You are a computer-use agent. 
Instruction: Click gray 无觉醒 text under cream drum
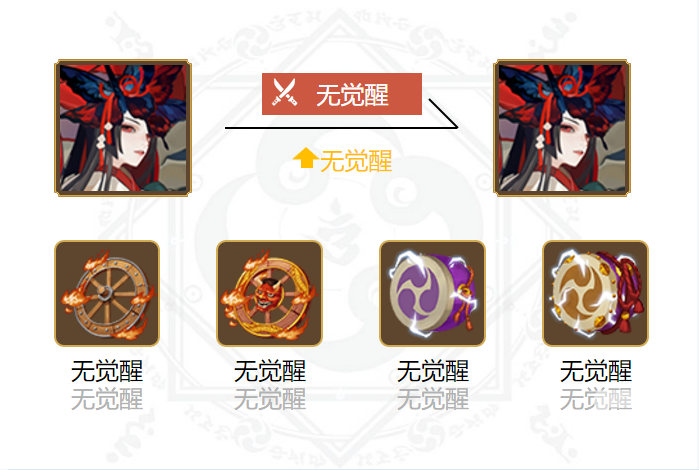pyautogui.click(x=596, y=399)
